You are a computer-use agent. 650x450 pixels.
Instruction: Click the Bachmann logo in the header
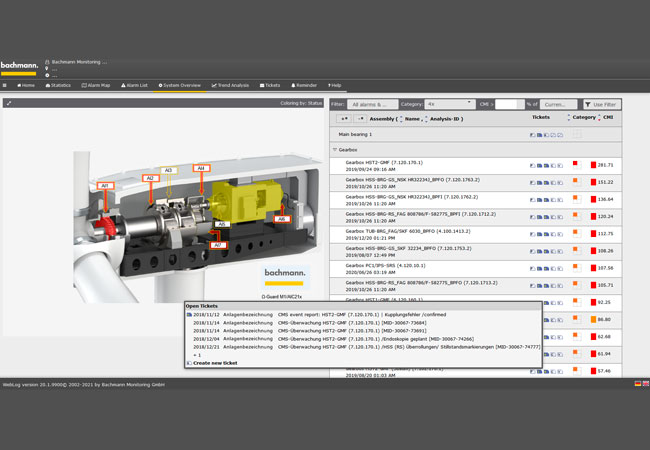(19, 68)
